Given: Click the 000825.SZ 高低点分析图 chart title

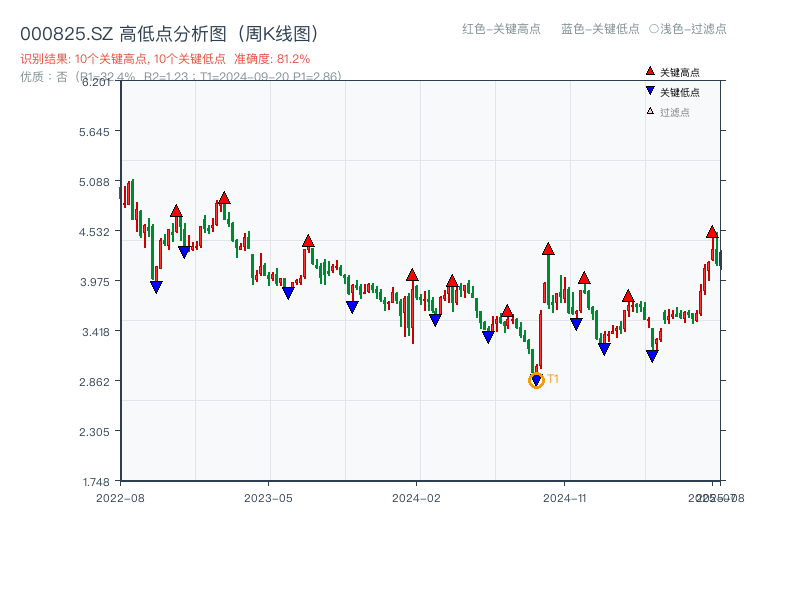Looking at the screenshot, I should (169, 33).
